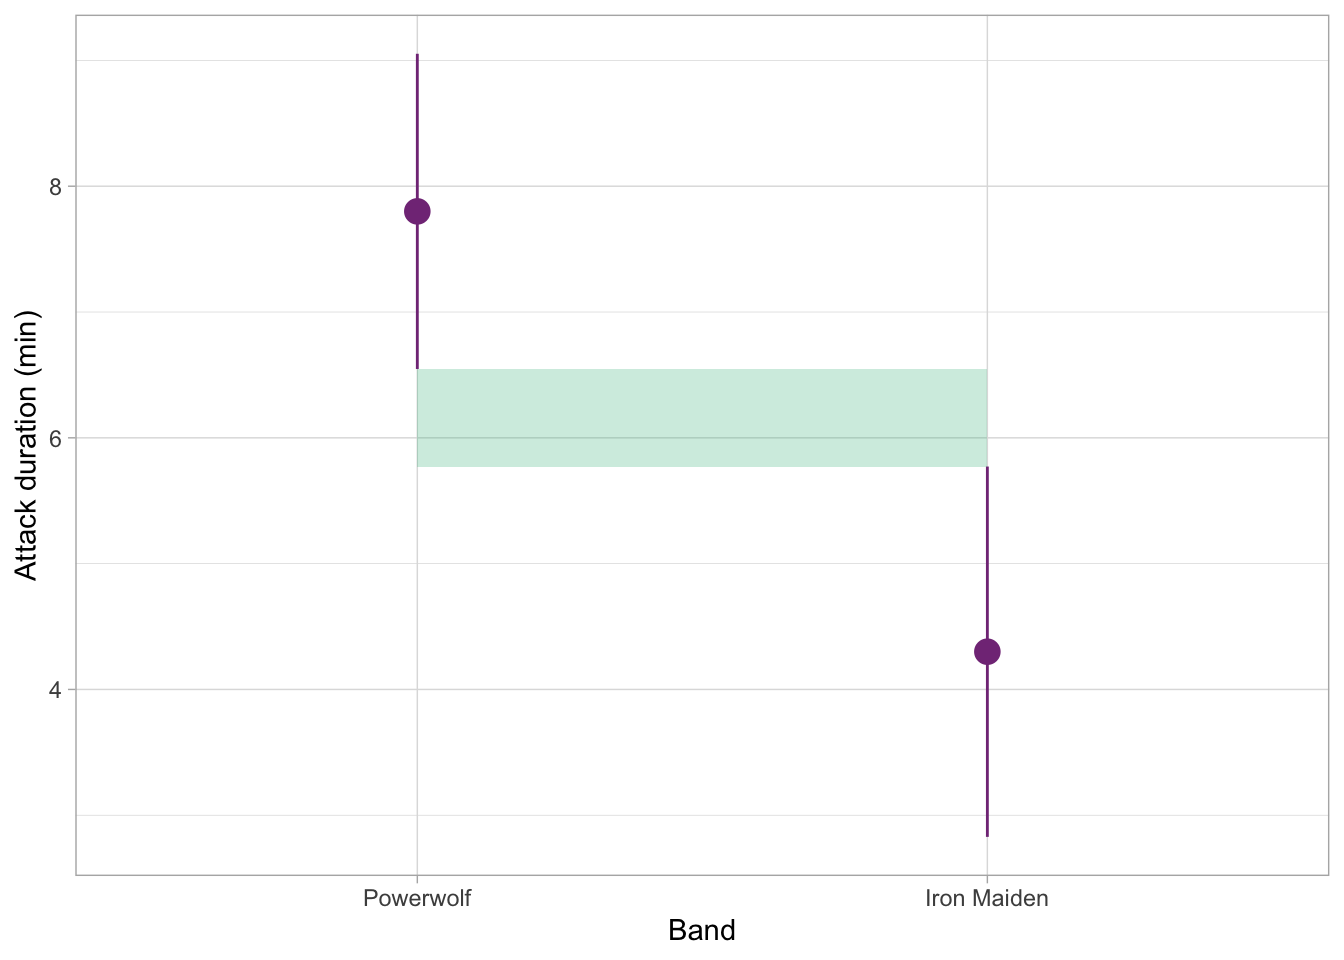Select the Powerwolf x-axis label
Image resolution: width=1344 pixels, height=960 pixels.
click(x=417, y=898)
